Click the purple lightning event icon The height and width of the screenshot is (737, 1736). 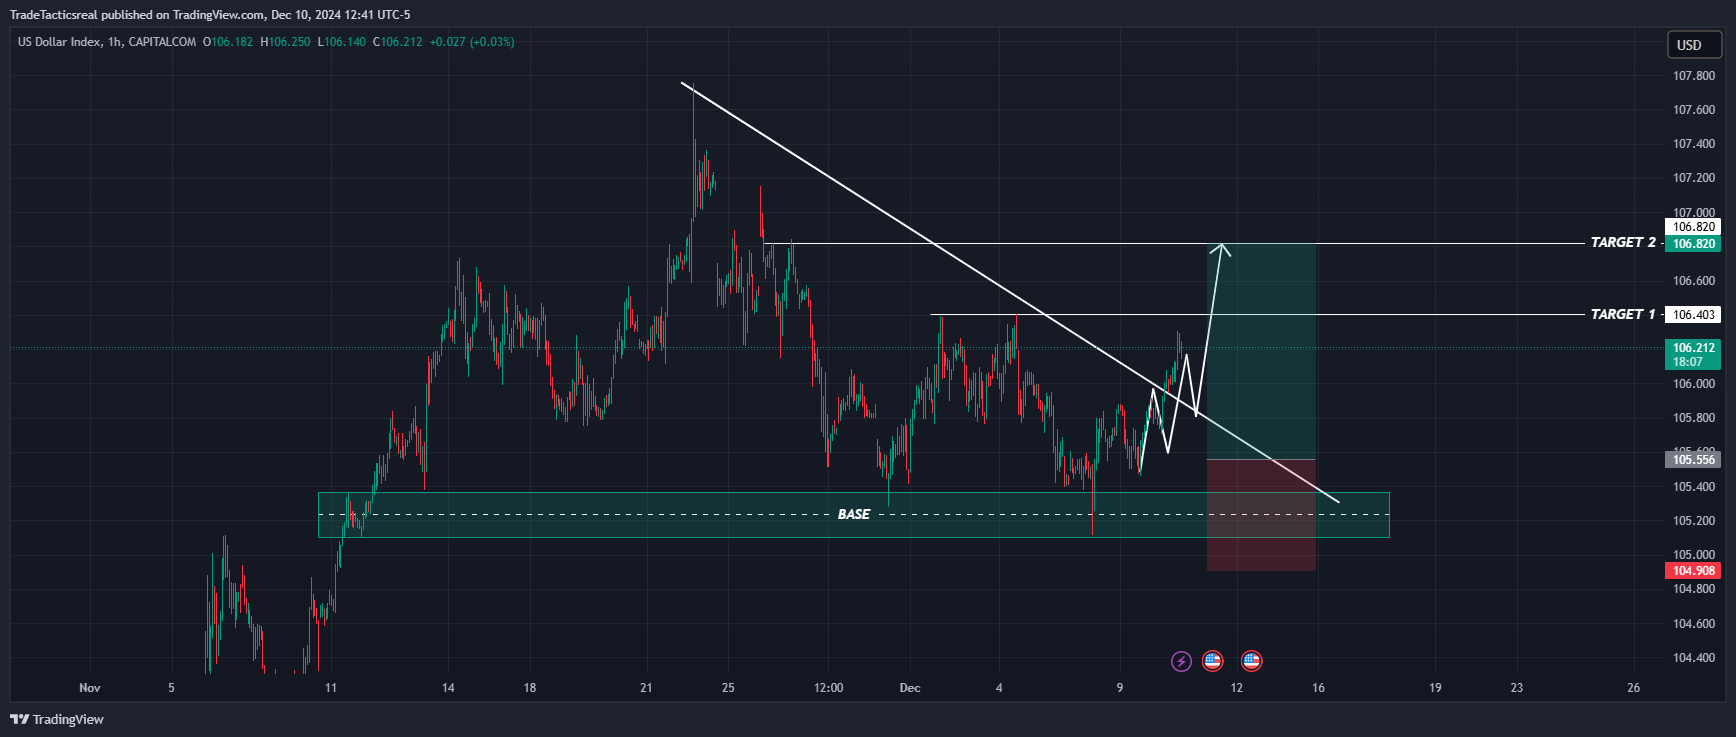(1181, 661)
